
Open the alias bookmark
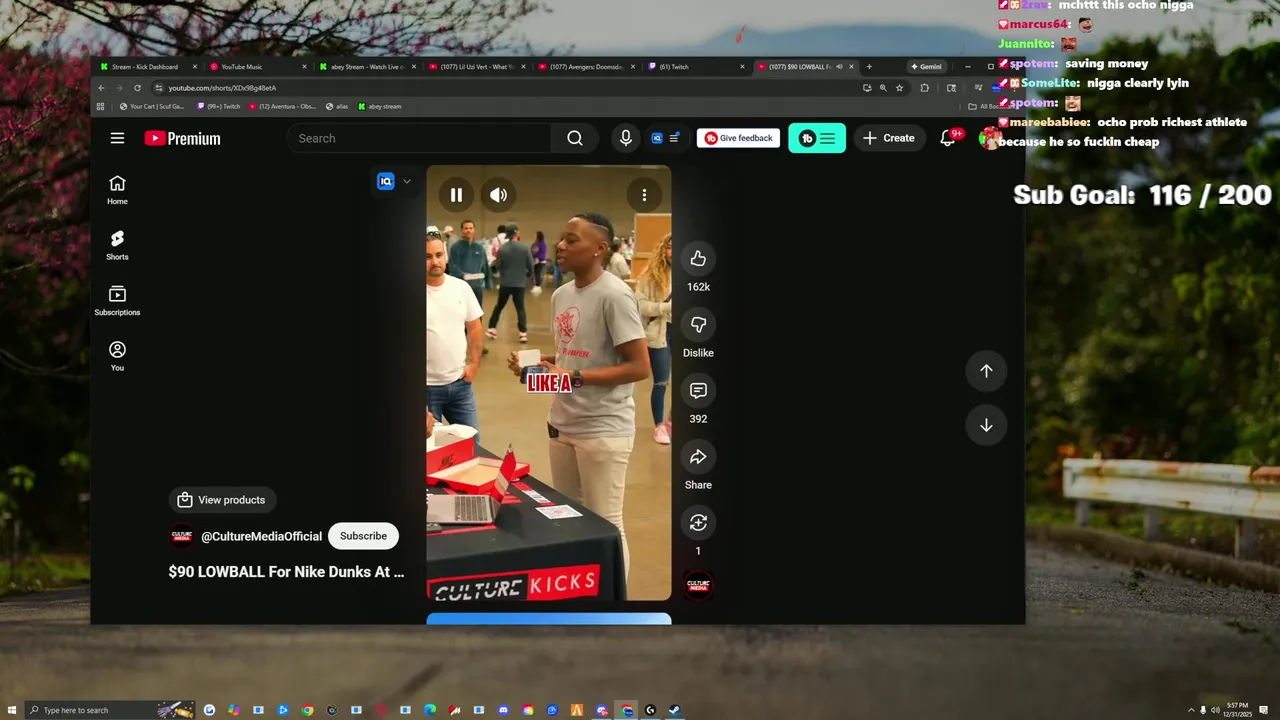[x=337, y=106]
